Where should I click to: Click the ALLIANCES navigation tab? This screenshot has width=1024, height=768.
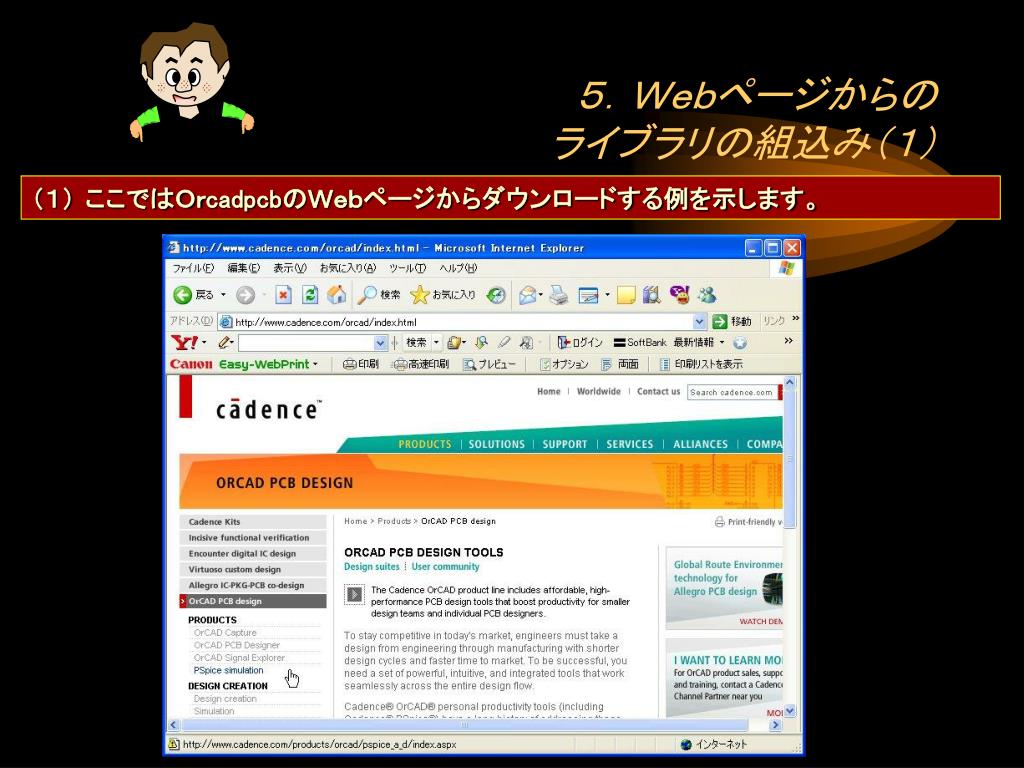[700, 444]
